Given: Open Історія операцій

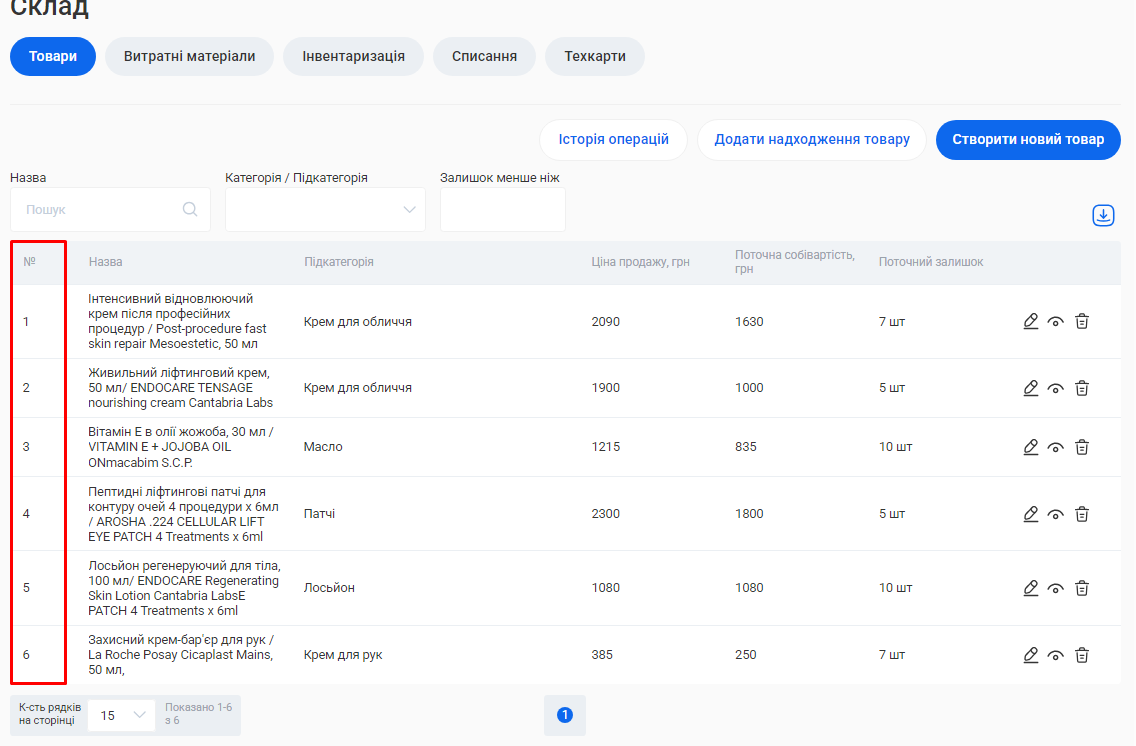Looking at the screenshot, I should coord(613,140).
